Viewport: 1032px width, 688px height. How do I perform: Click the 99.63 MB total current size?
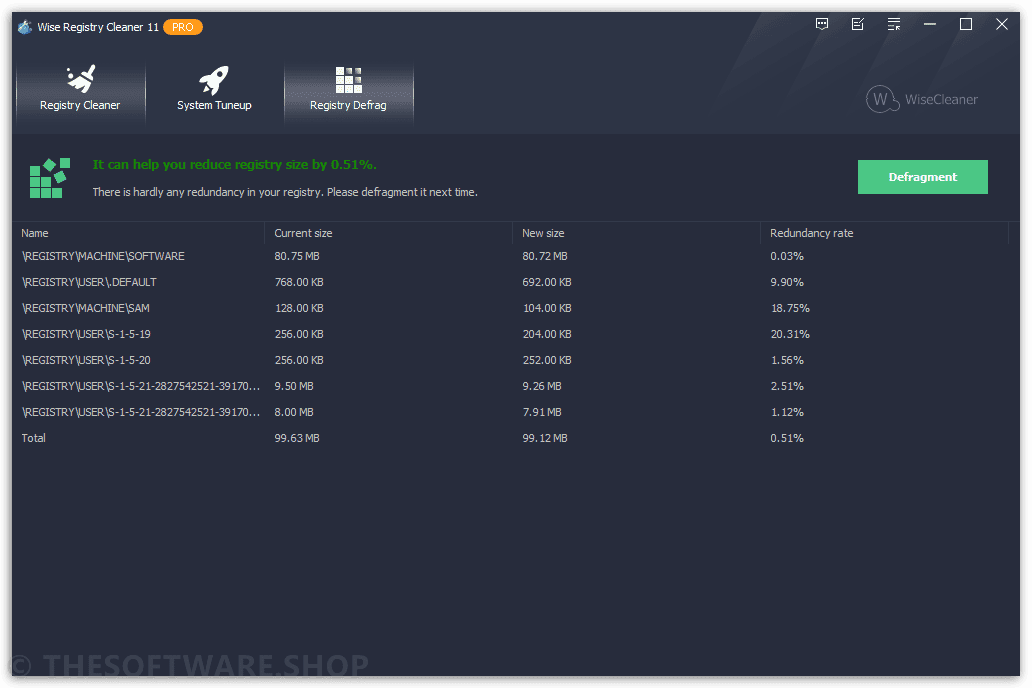point(297,438)
